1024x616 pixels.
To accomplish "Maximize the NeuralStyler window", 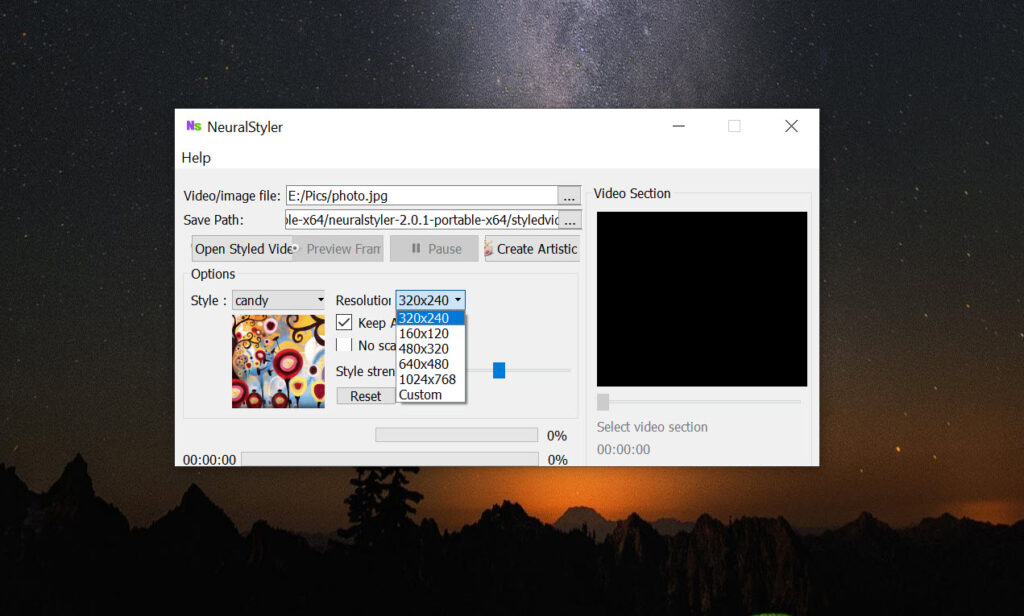I will click(x=734, y=126).
